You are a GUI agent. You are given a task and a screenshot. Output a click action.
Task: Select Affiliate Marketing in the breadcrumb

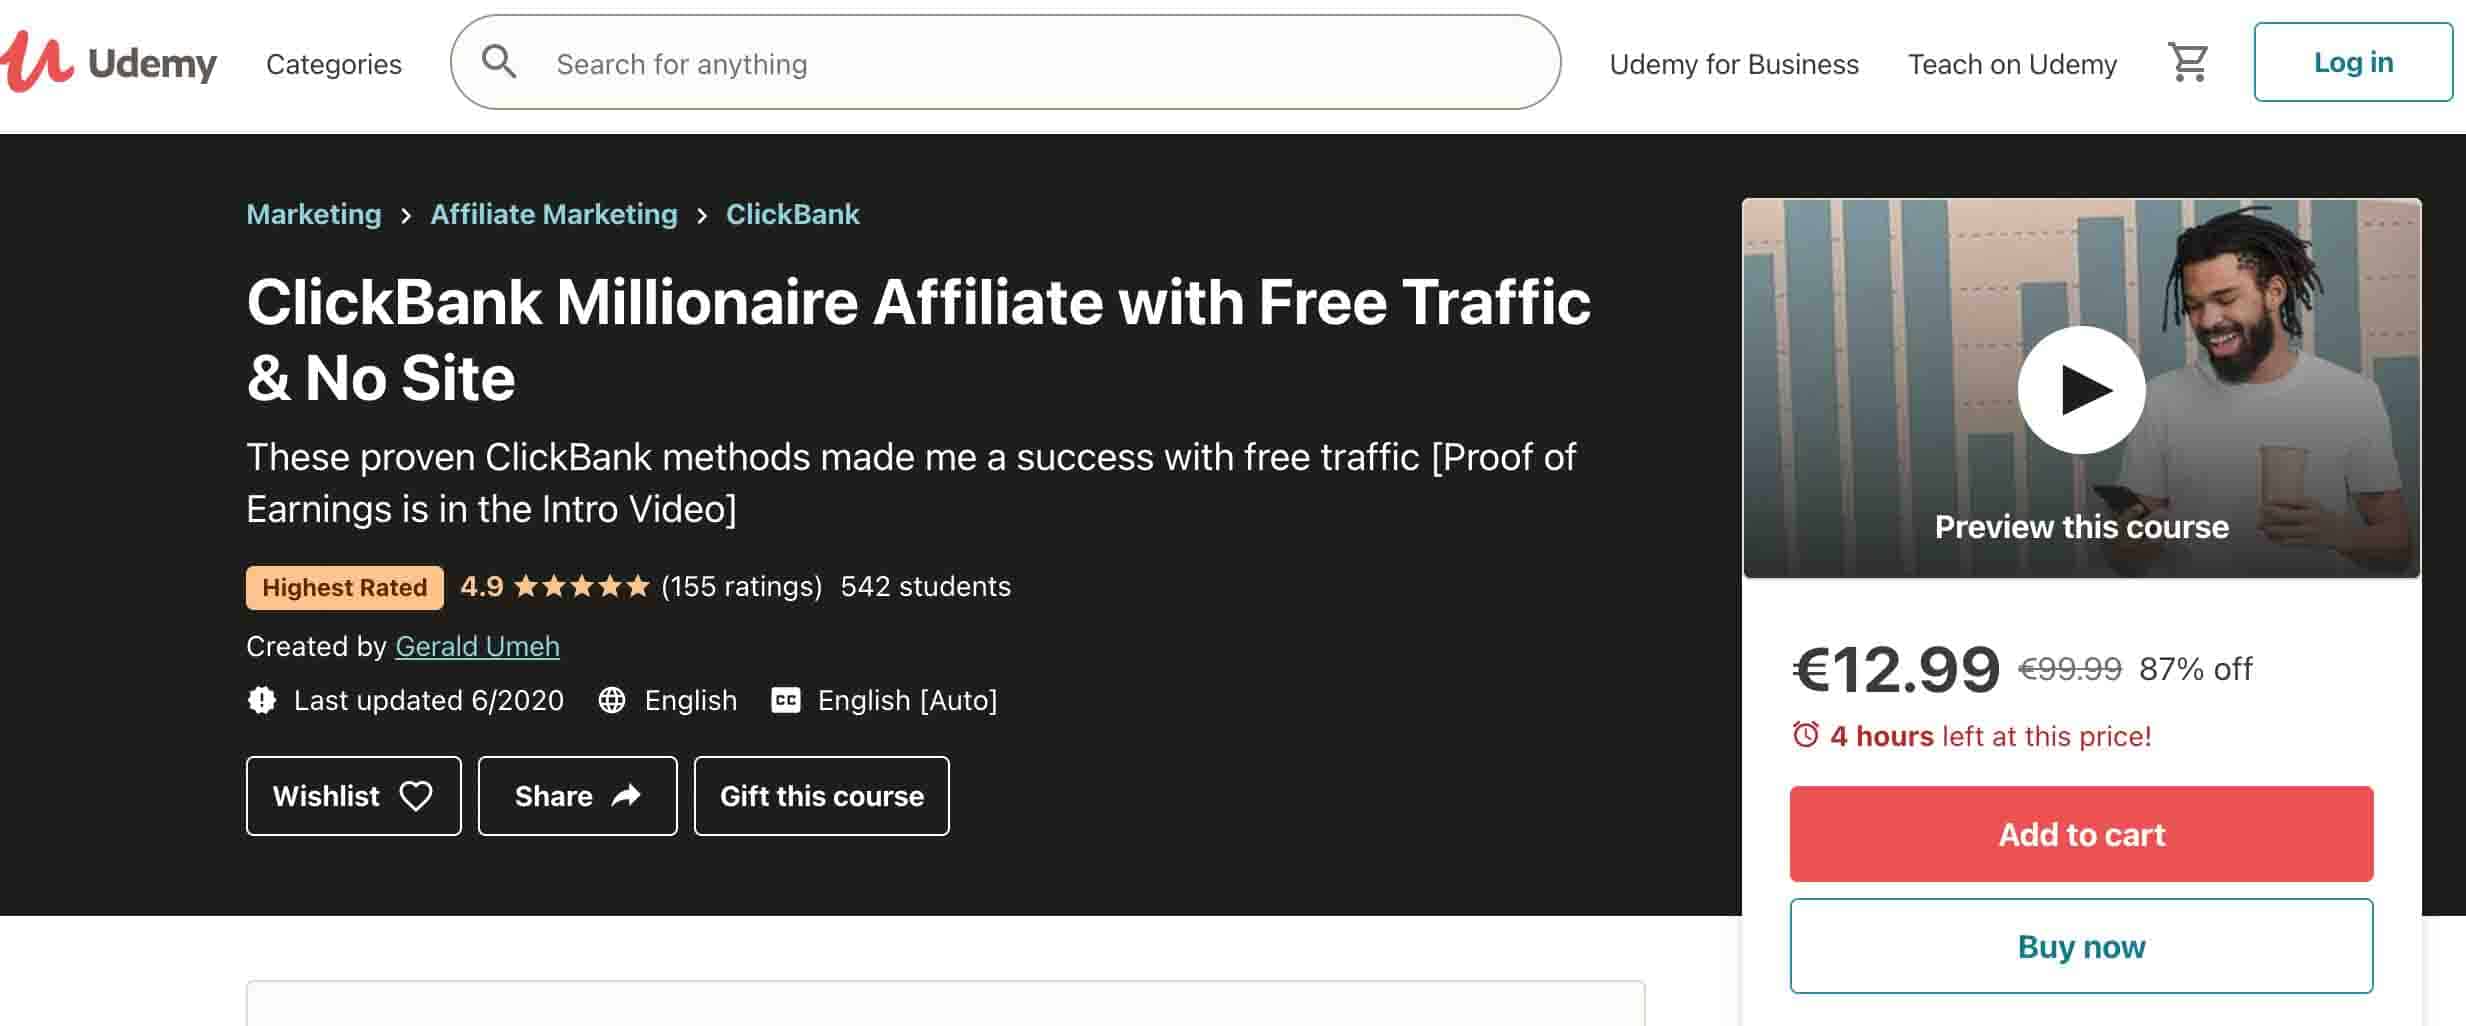(x=553, y=213)
